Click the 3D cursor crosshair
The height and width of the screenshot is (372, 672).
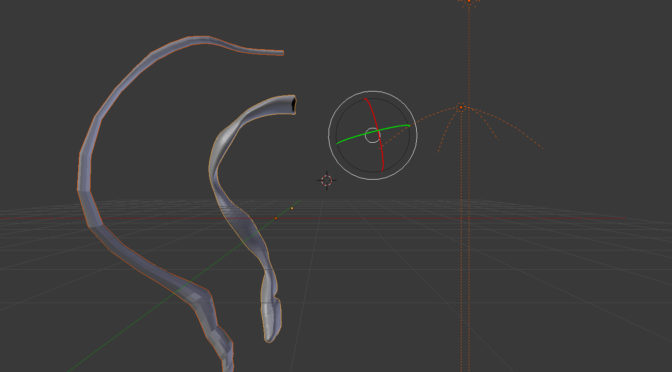[327, 180]
